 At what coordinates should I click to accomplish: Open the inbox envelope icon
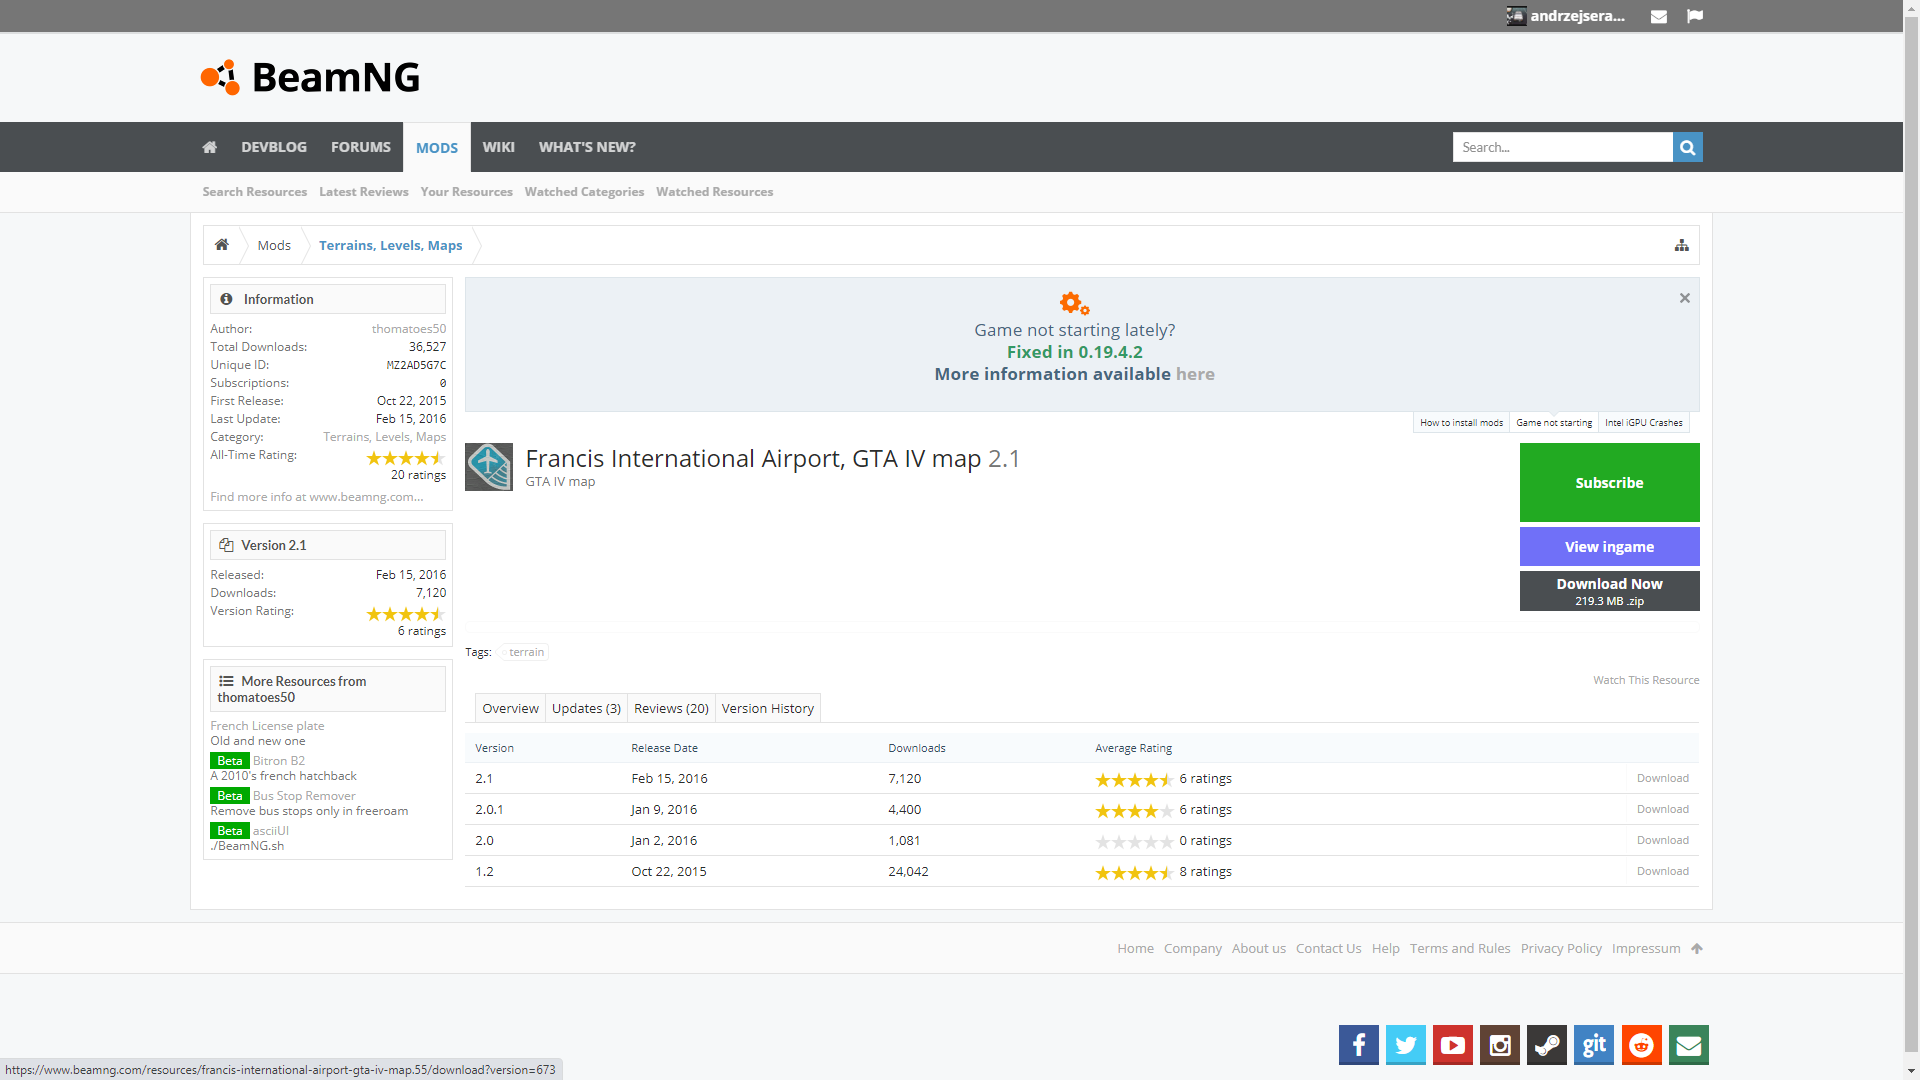(x=1658, y=16)
